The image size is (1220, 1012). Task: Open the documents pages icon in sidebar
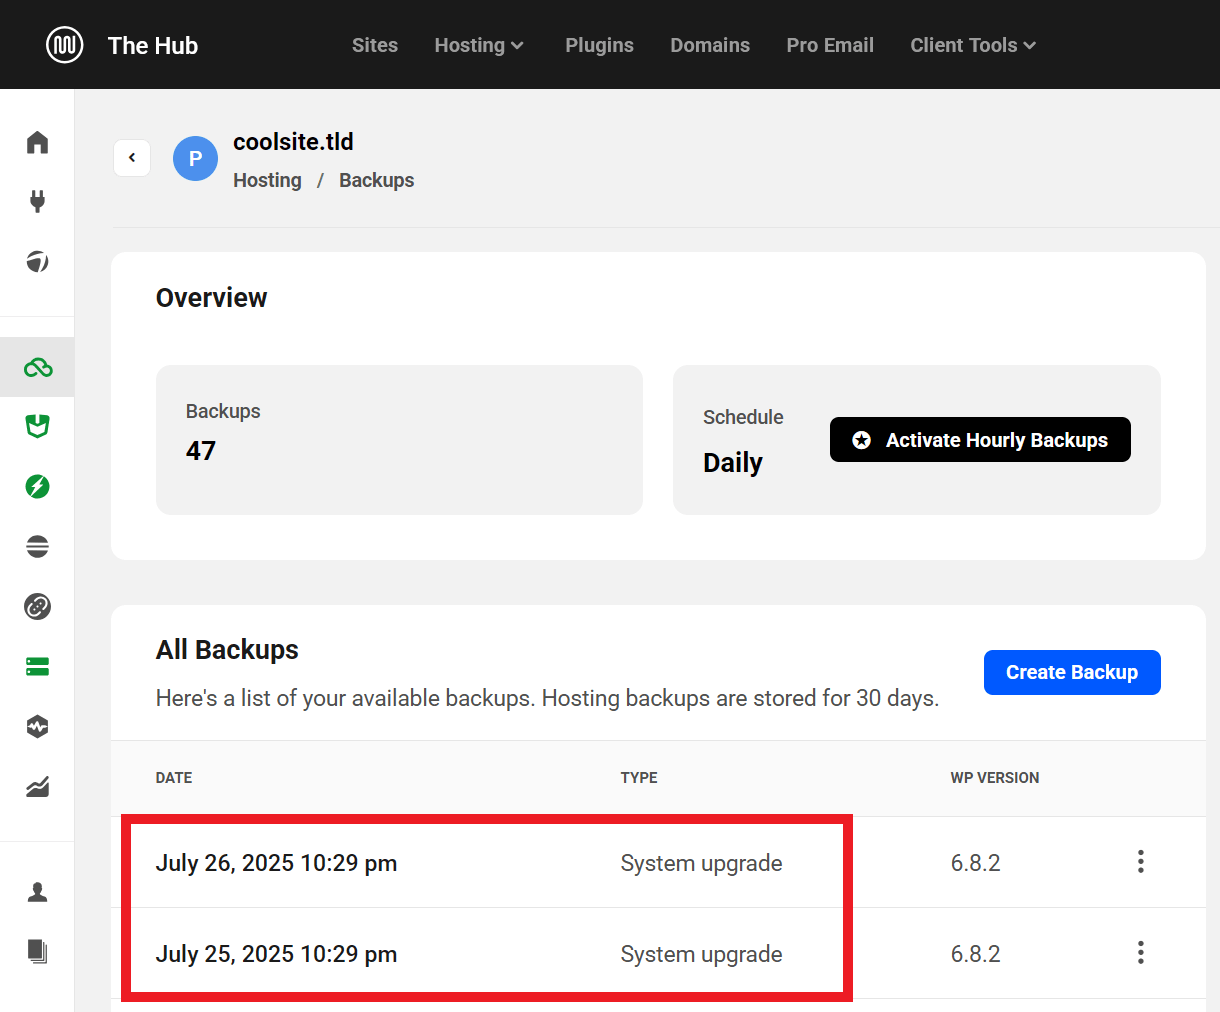37,952
